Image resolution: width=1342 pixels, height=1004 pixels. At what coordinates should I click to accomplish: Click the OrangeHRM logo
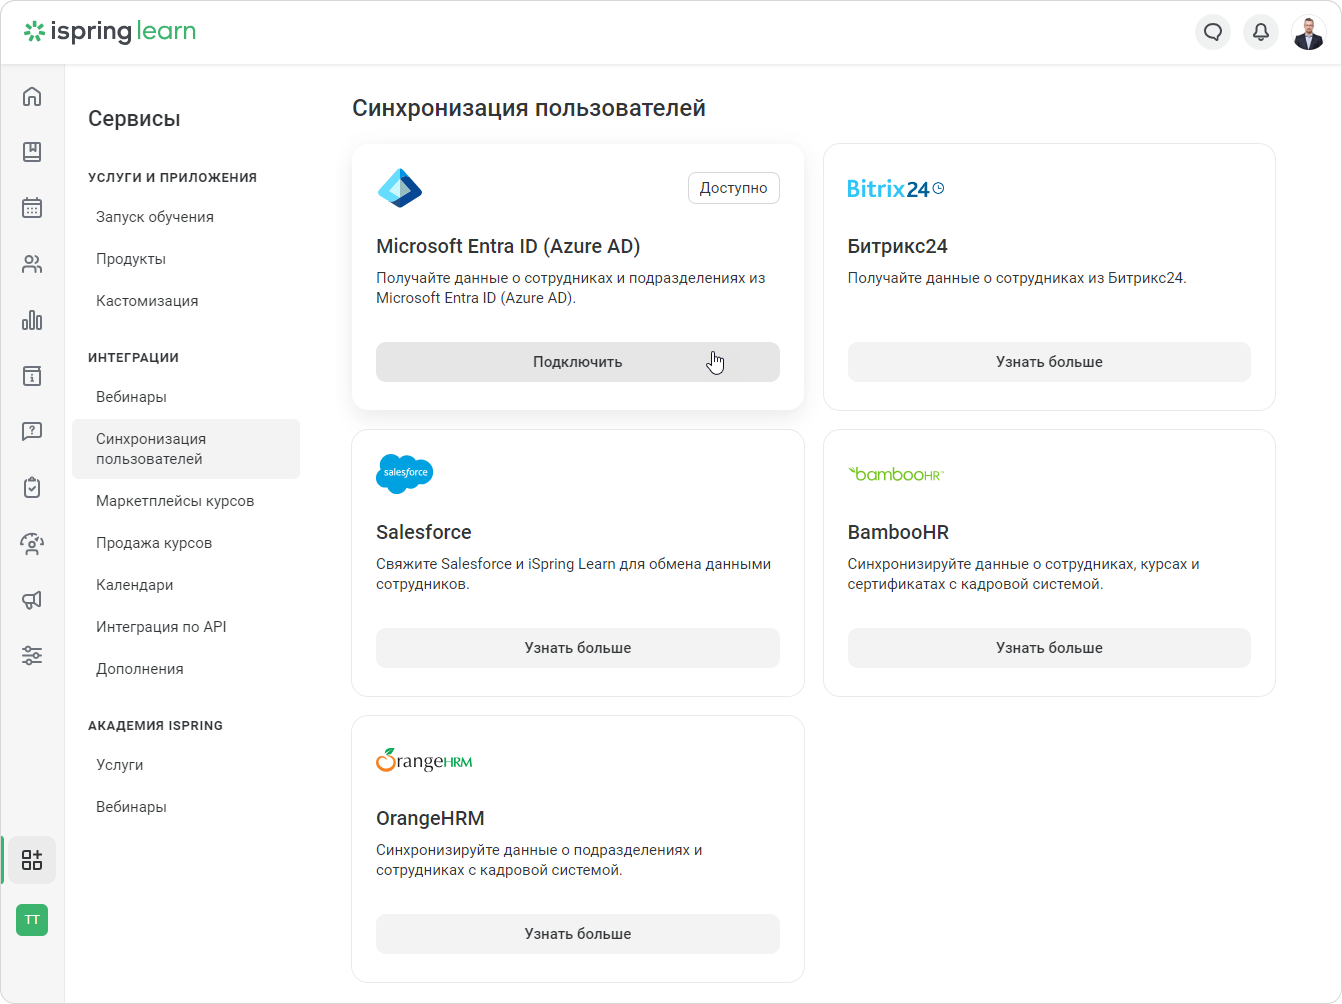tap(424, 760)
